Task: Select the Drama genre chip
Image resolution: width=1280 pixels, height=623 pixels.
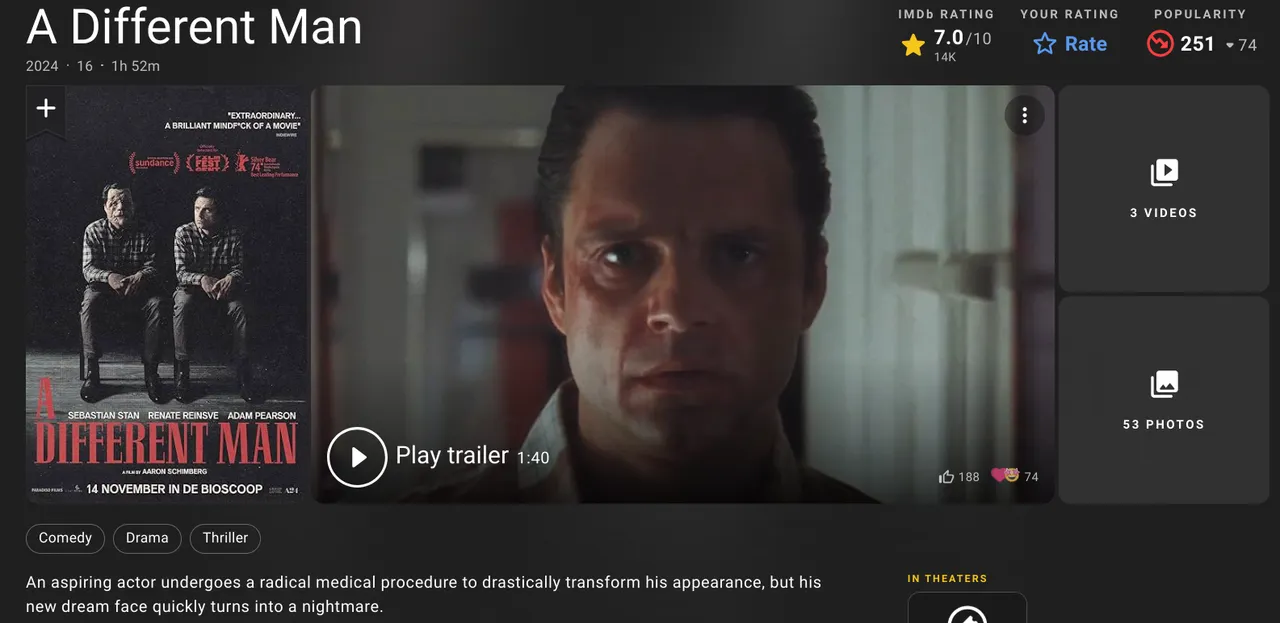Action: [x=147, y=538]
